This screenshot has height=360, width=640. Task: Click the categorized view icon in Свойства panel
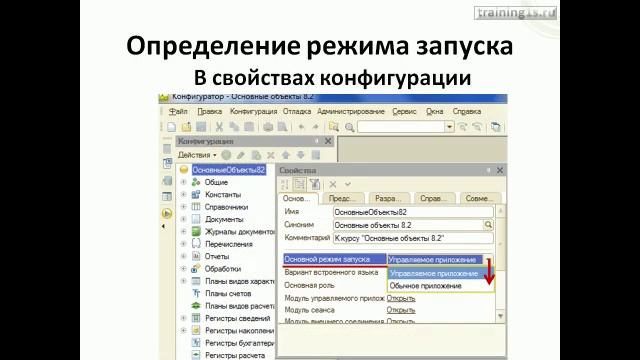click(x=300, y=184)
